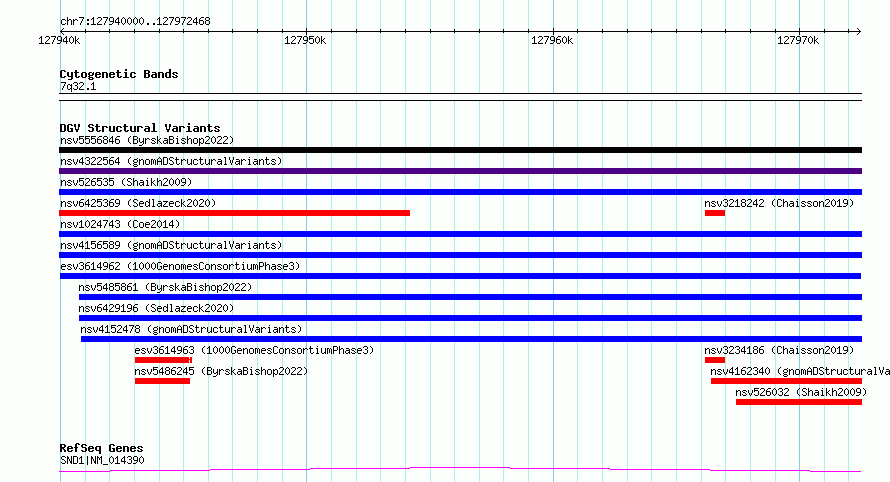This screenshot has width=890, height=482.
Task: Select the red bar under esv3614963
Action: coord(163,360)
